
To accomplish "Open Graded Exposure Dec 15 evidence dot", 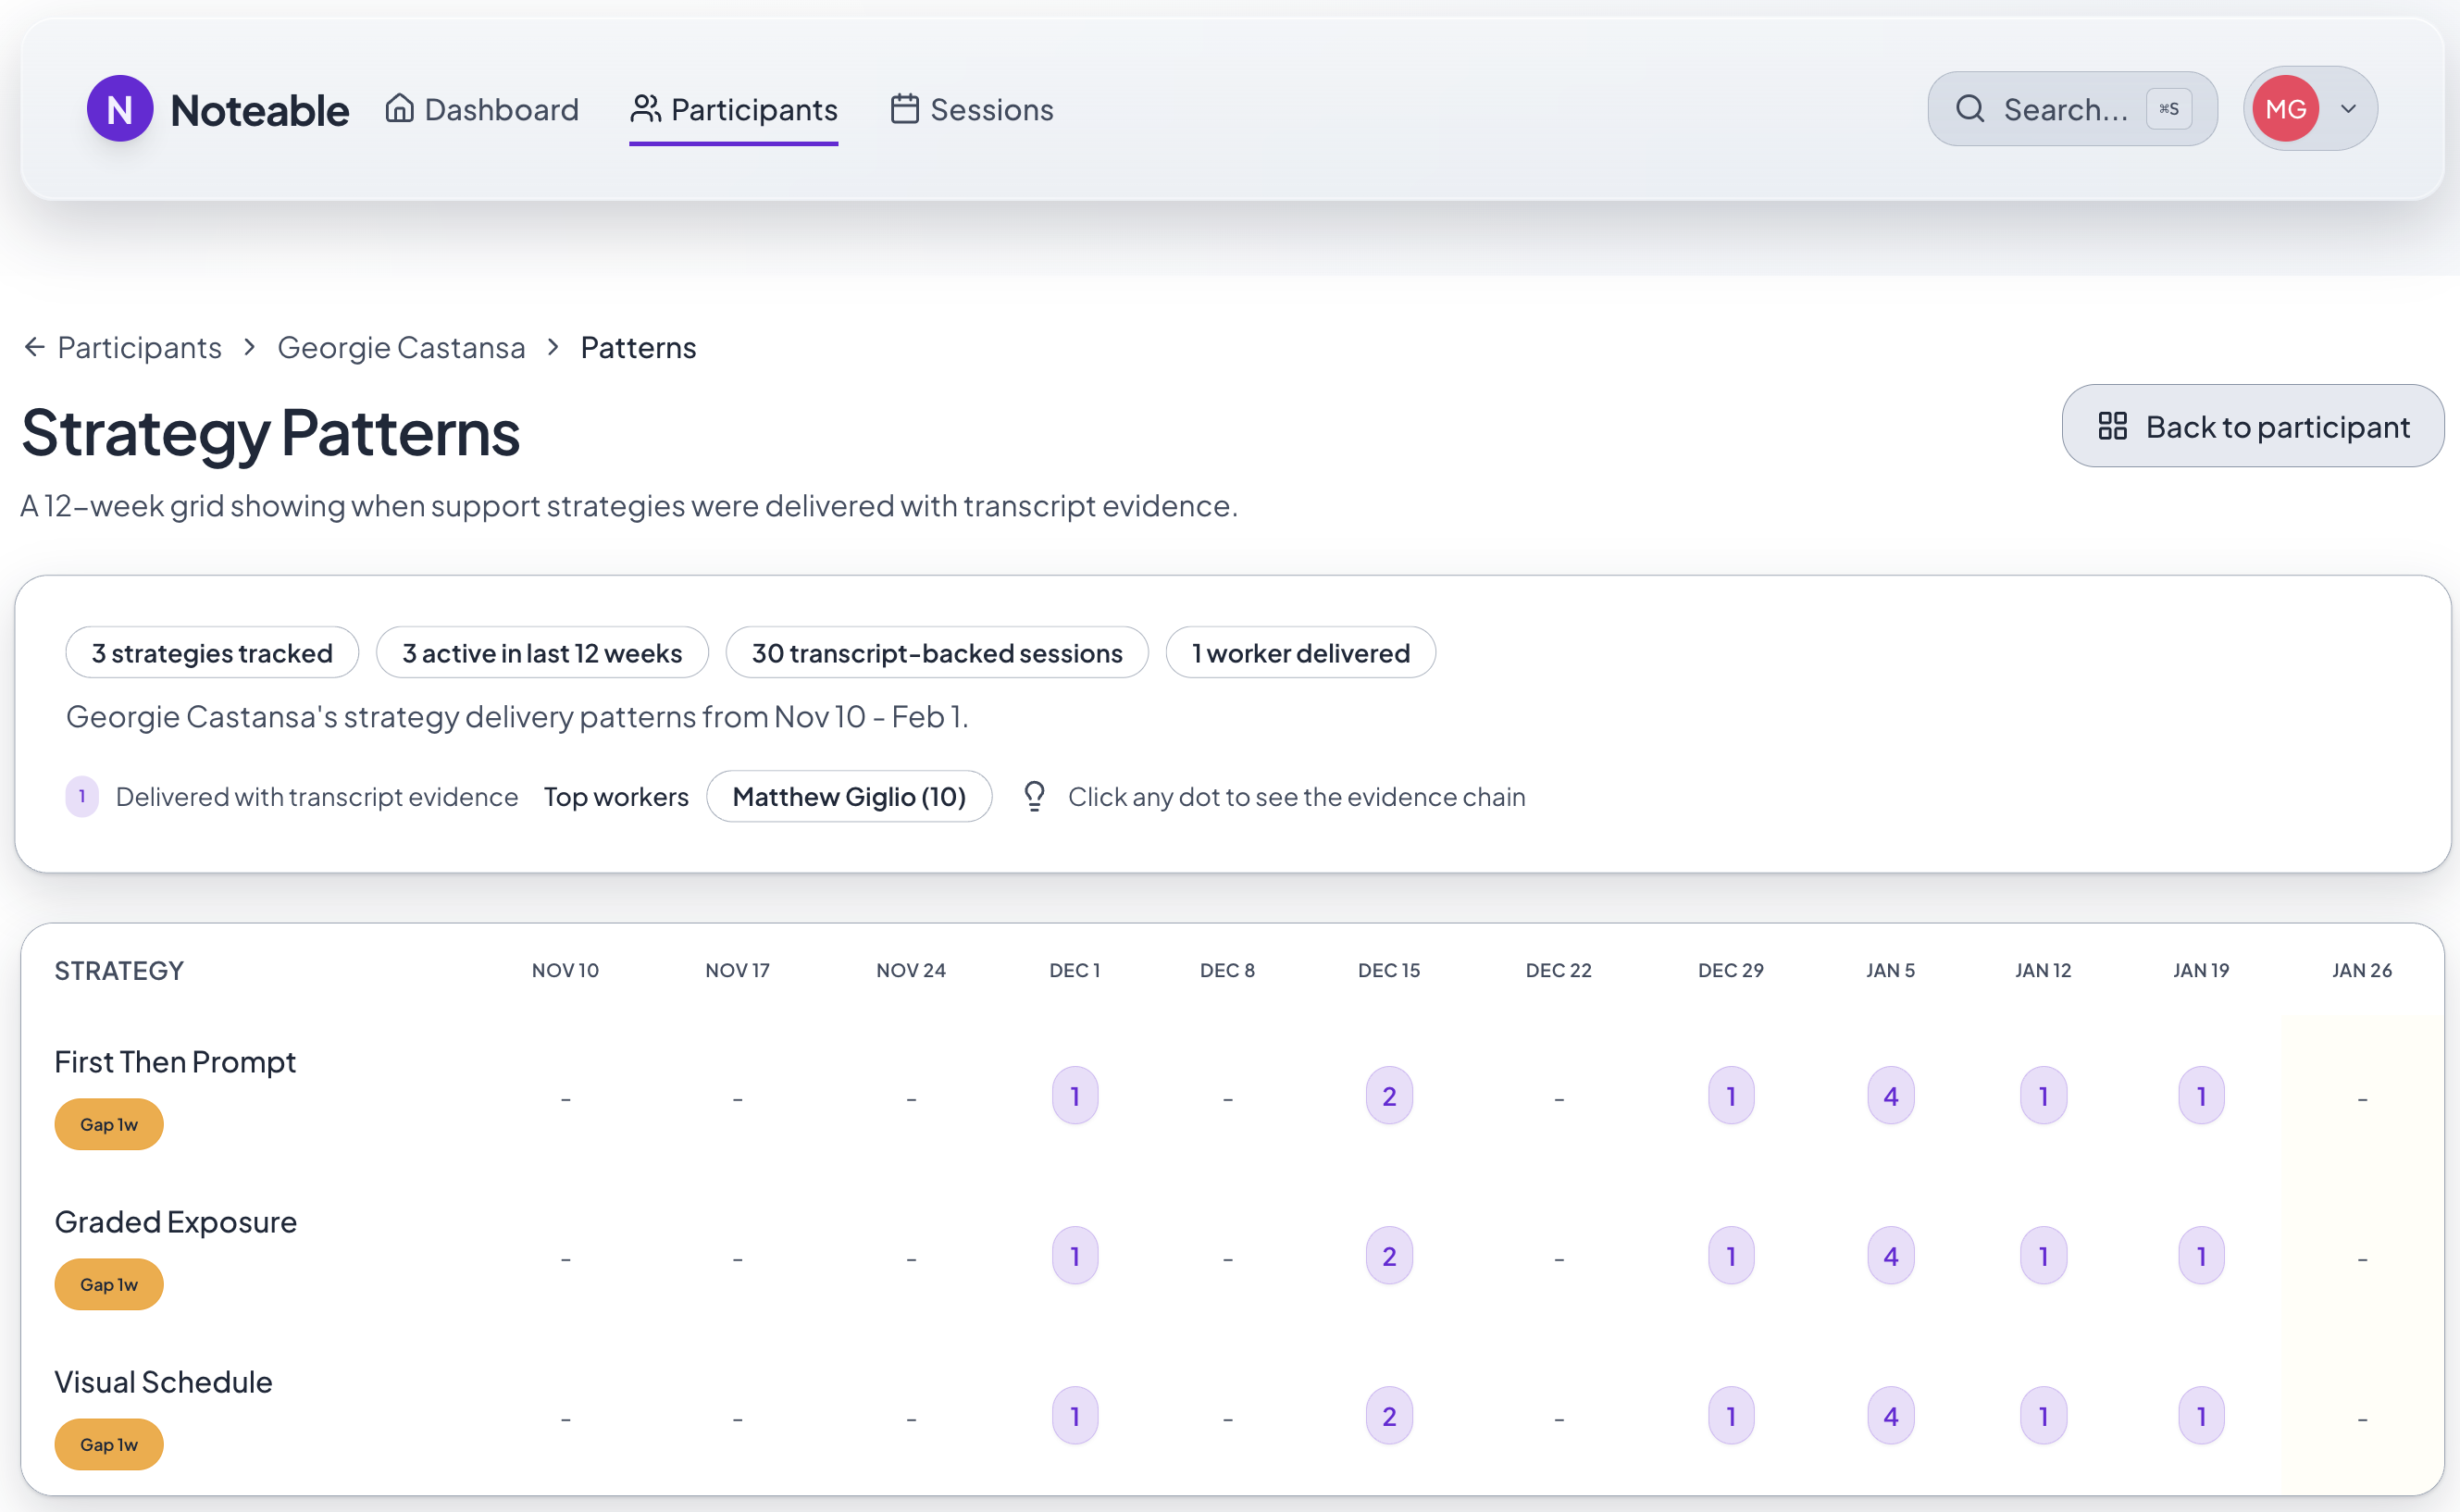I will point(1388,1256).
